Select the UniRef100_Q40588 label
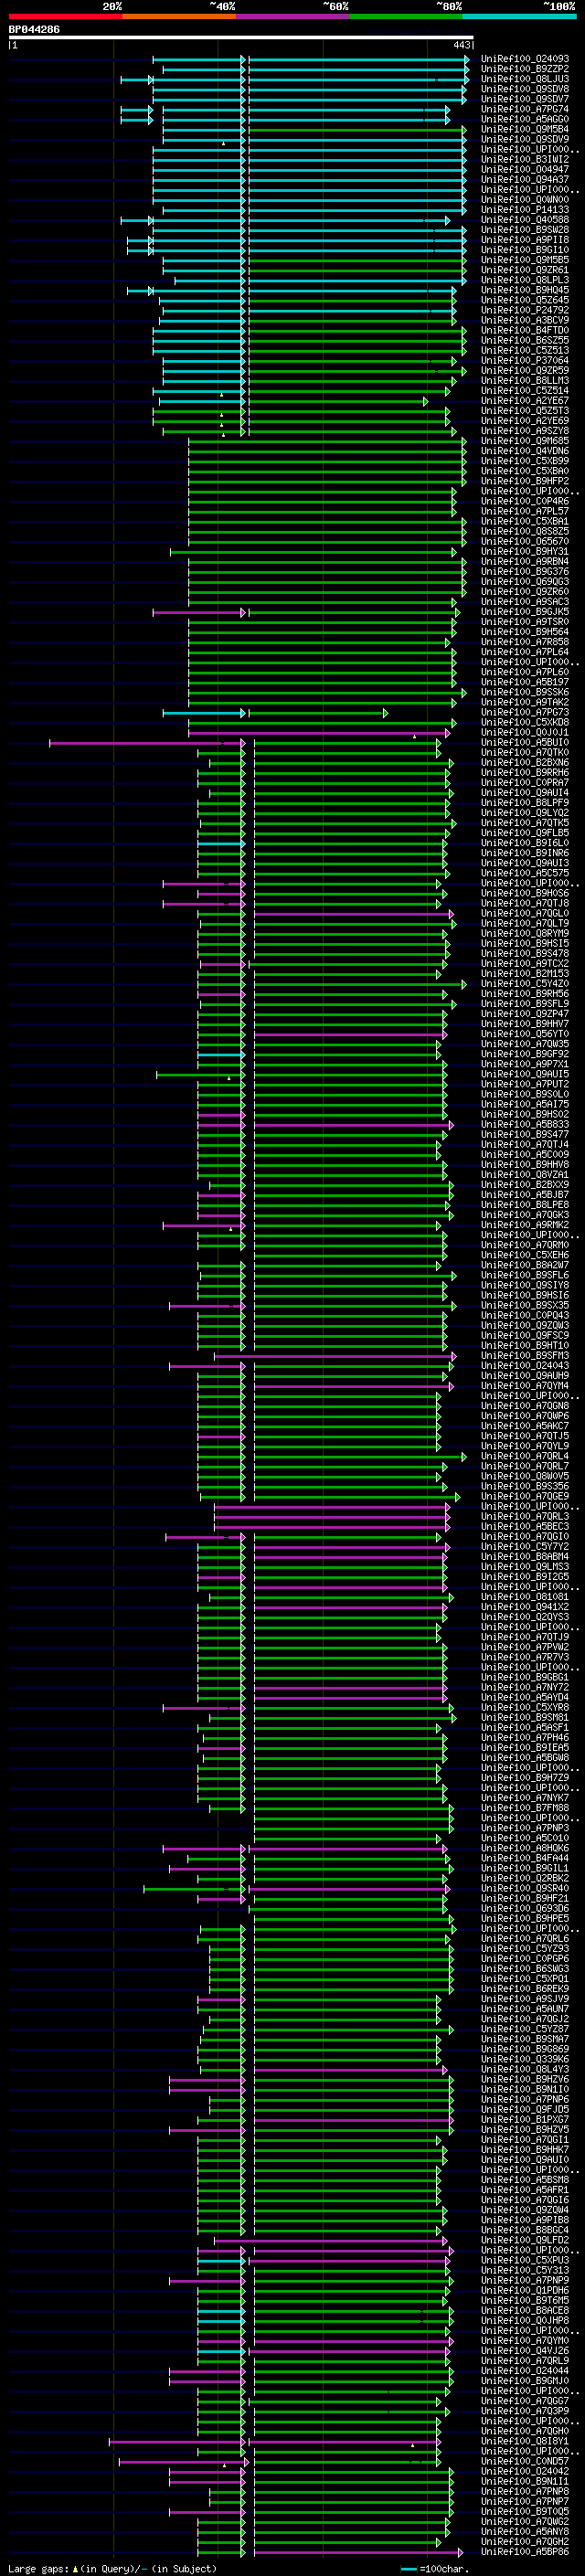This screenshot has height=2576, width=585. pyautogui.click(x=524, y=220)
